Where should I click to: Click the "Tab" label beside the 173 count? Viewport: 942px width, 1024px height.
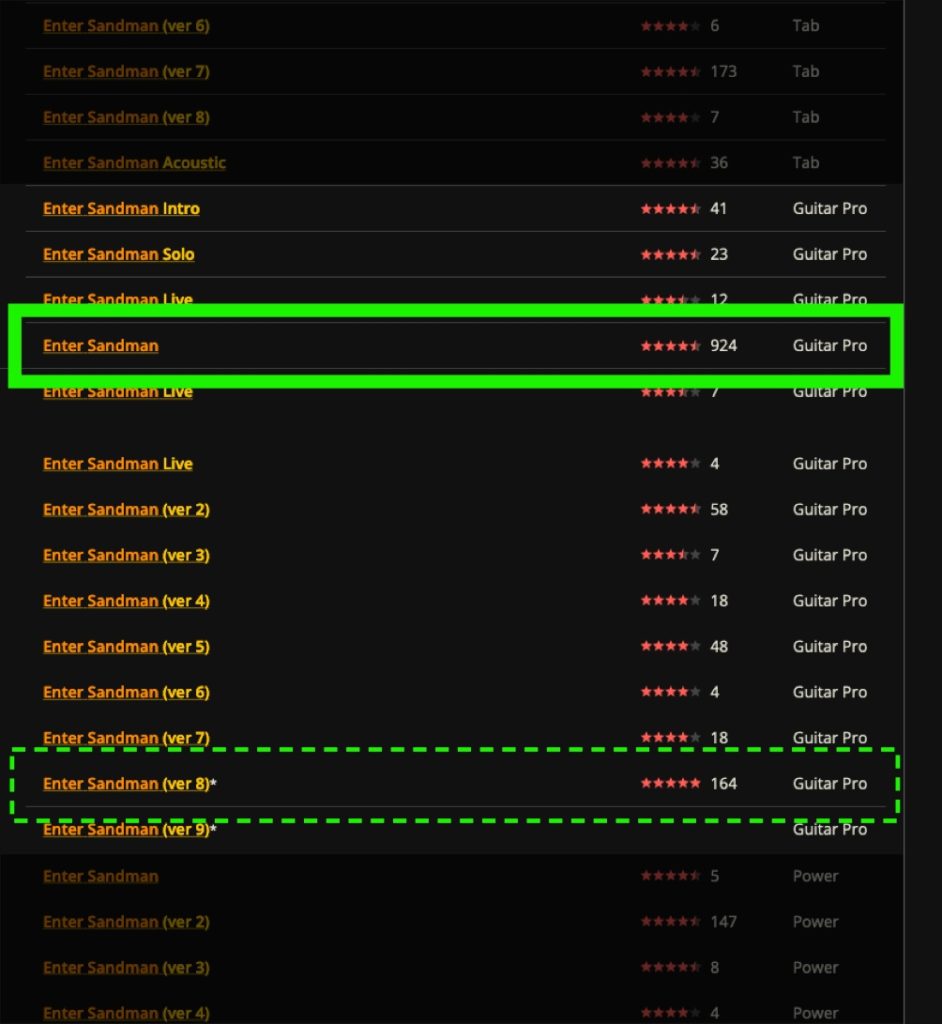pyautogui.click(x=805, y=71)
